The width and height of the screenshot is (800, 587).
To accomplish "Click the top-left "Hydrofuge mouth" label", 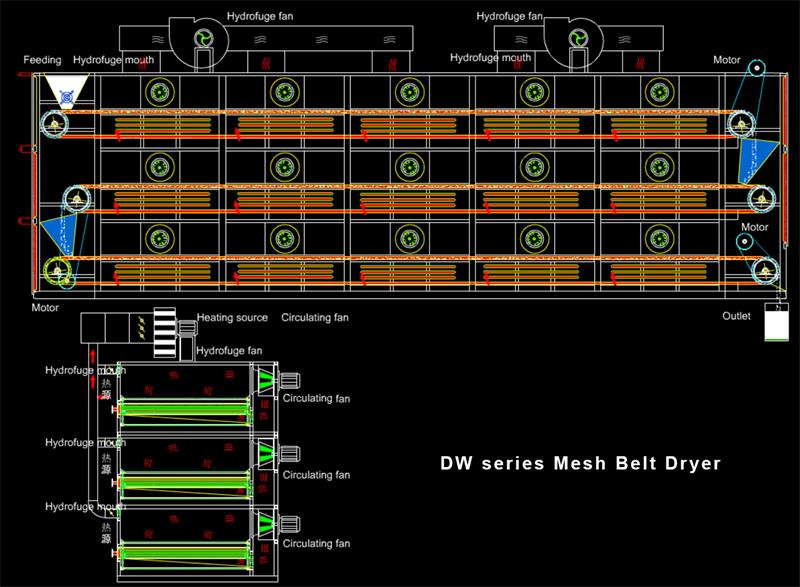I will click(114, 61).
